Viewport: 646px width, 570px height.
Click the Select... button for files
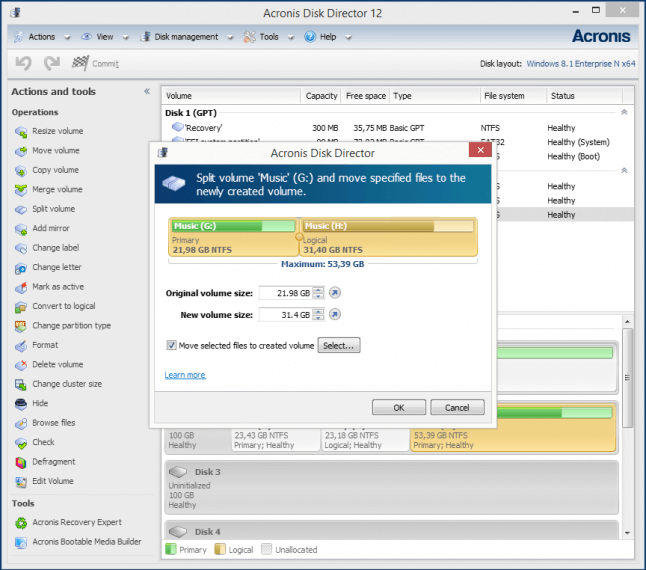[339, 345]
